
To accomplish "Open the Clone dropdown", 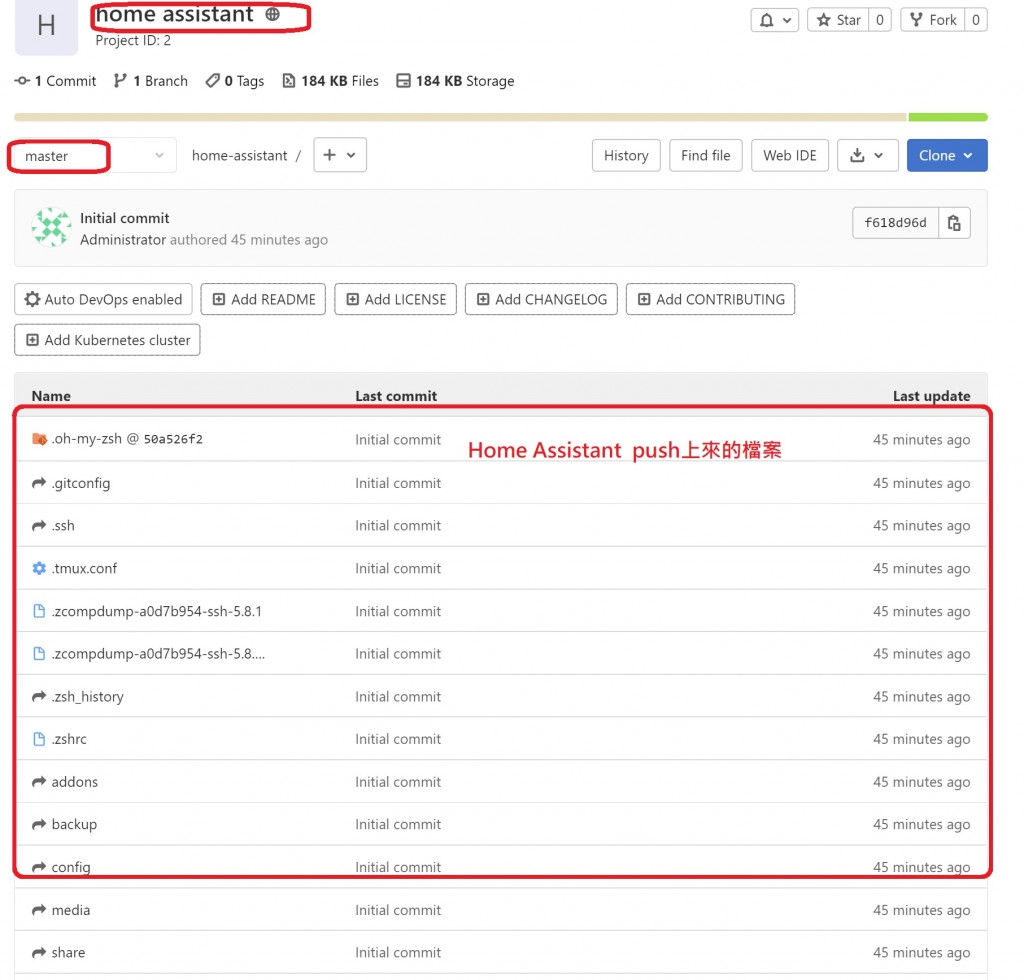I will 947,155.
